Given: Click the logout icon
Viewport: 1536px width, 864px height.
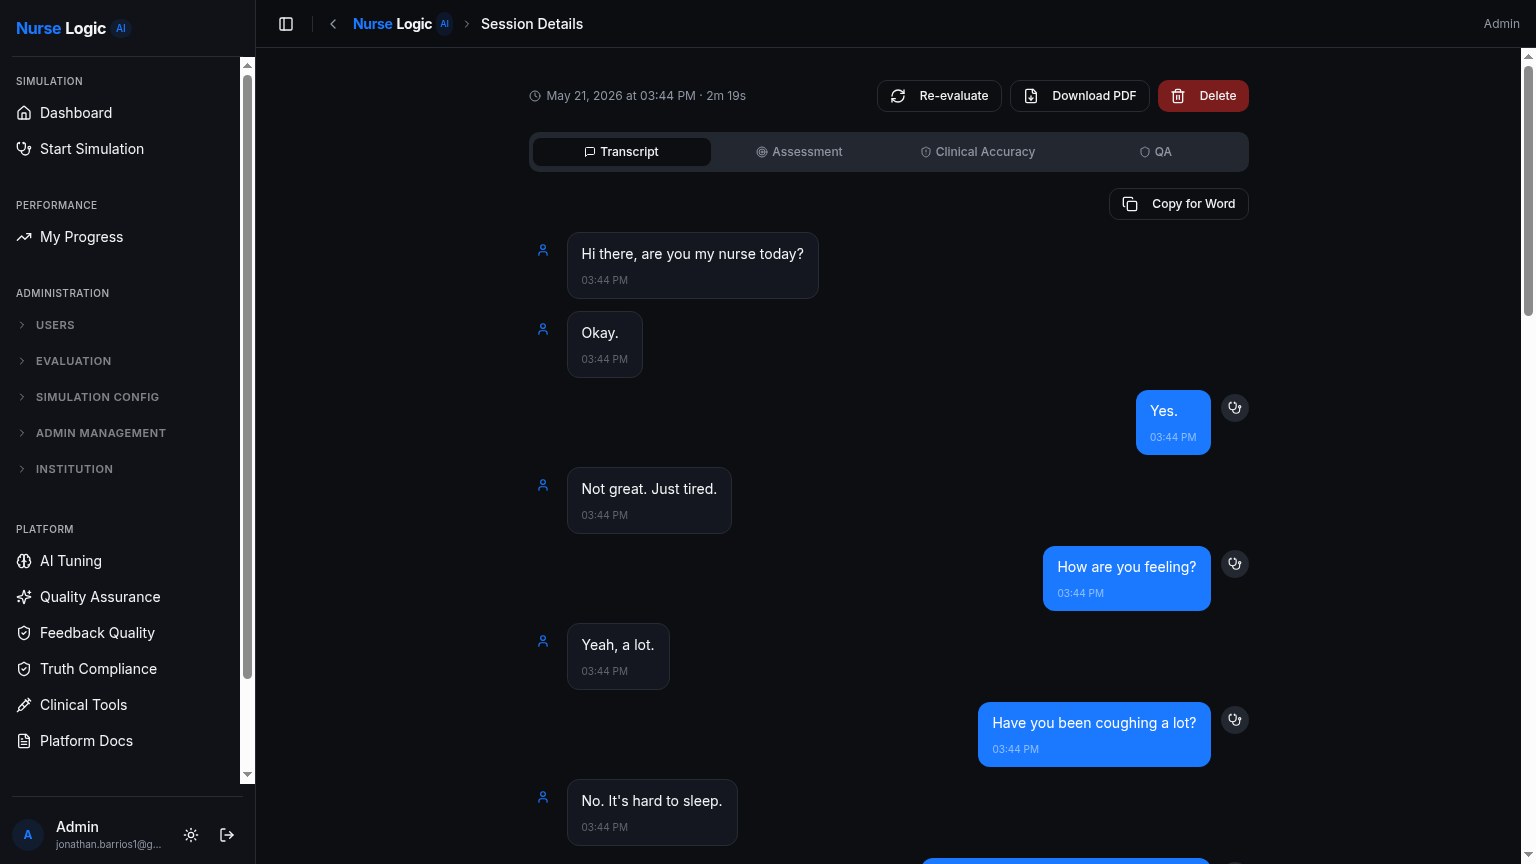Looking at the screenshot, I should (x=227, y=835).
